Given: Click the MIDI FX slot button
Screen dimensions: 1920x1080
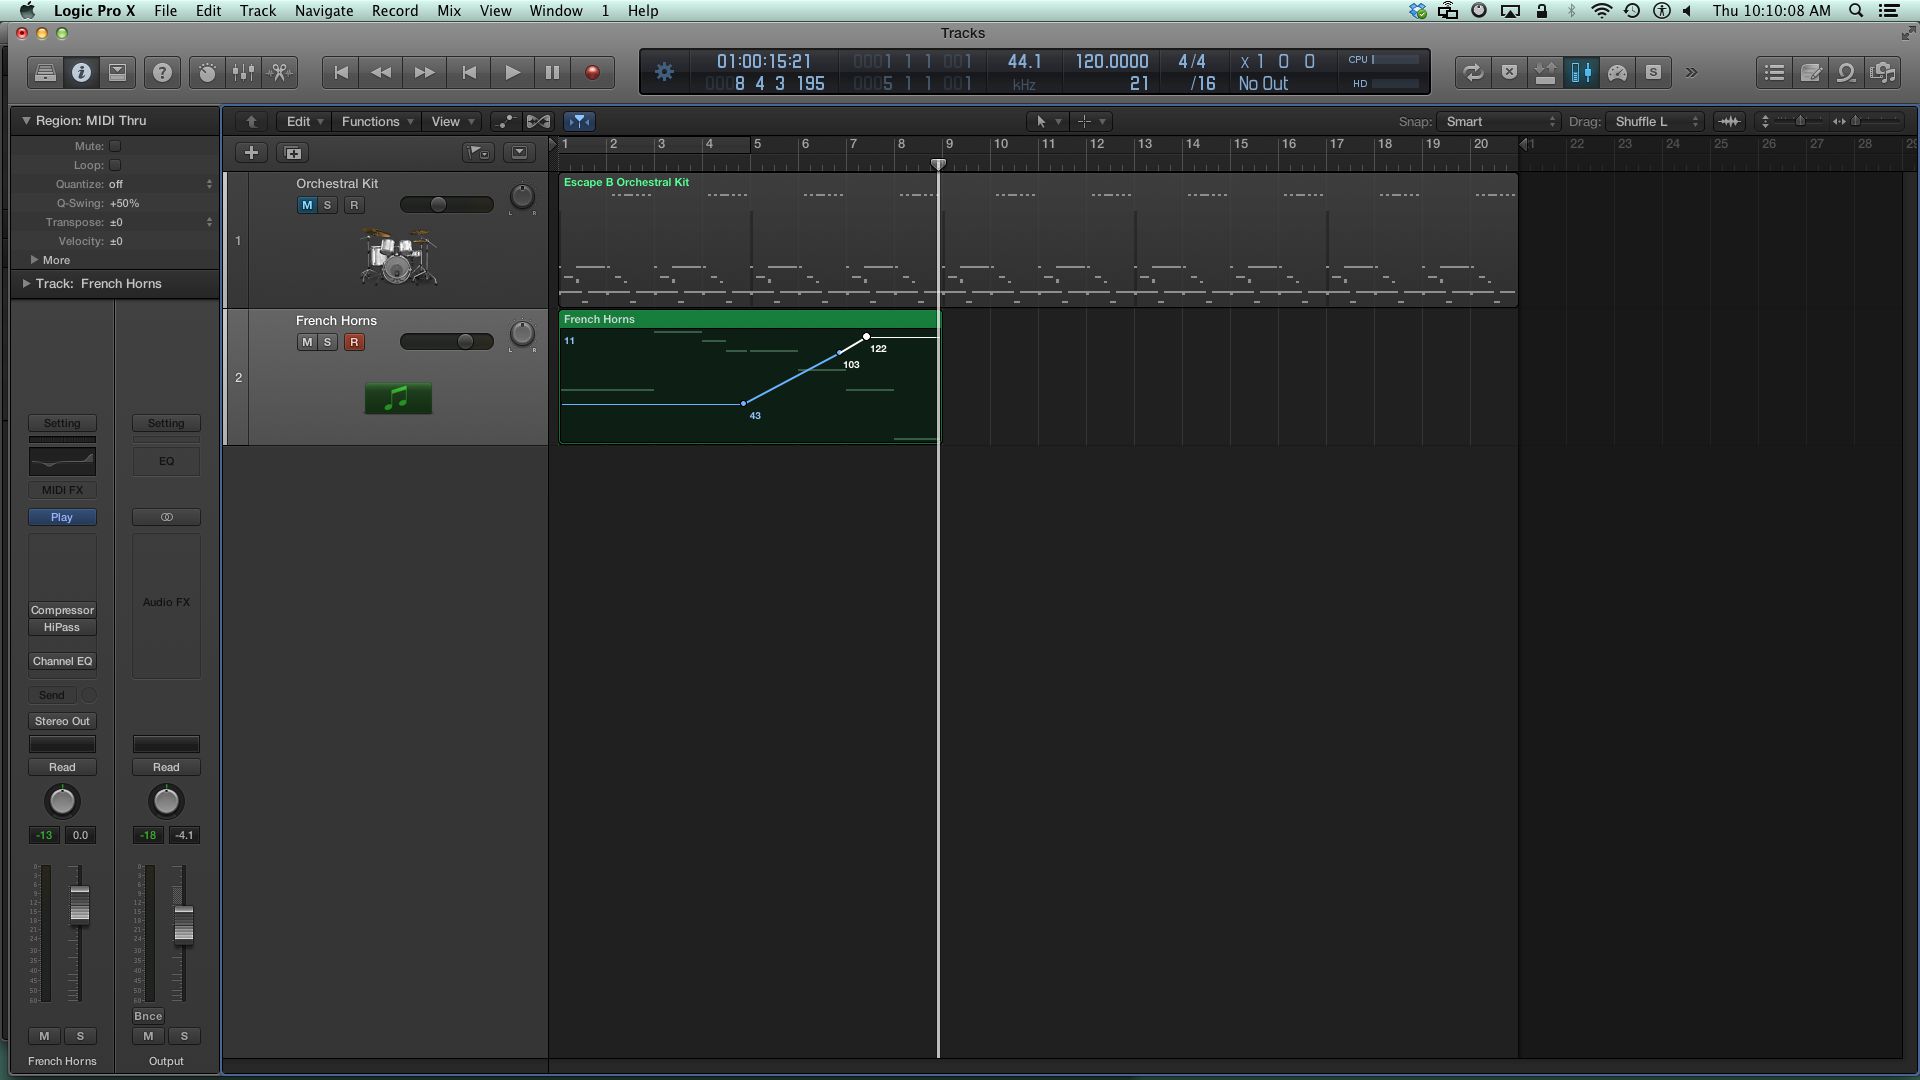Looking at the screenshot, I should click(x=62, y=490).
